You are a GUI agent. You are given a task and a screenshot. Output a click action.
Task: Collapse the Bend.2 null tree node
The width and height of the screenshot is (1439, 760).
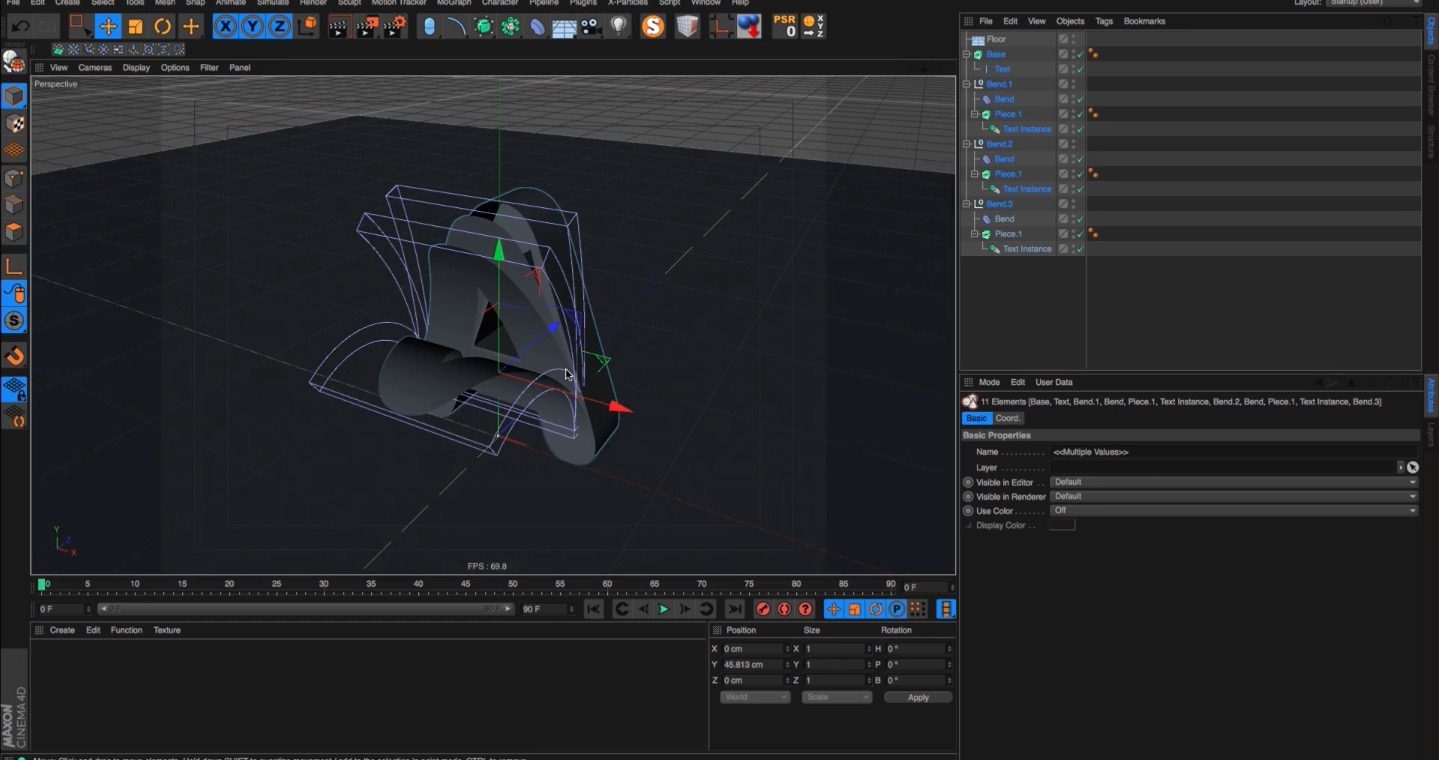click(967, 144)
